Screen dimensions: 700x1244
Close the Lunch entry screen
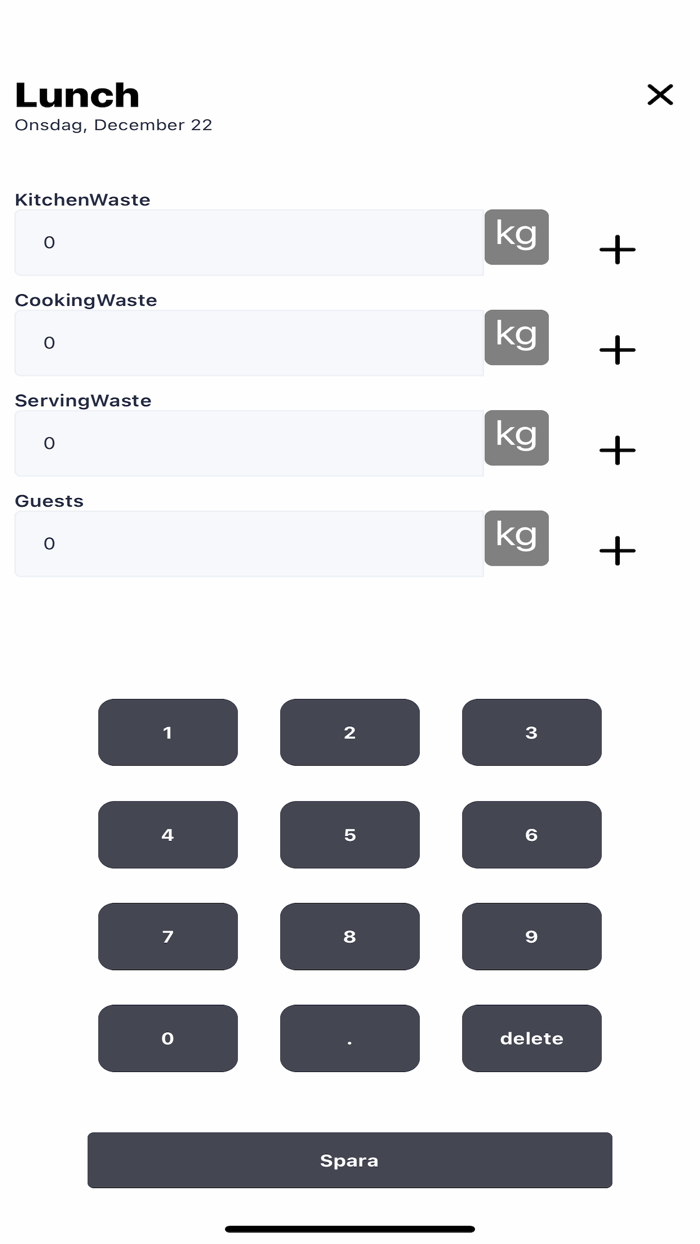pos(660,95)
